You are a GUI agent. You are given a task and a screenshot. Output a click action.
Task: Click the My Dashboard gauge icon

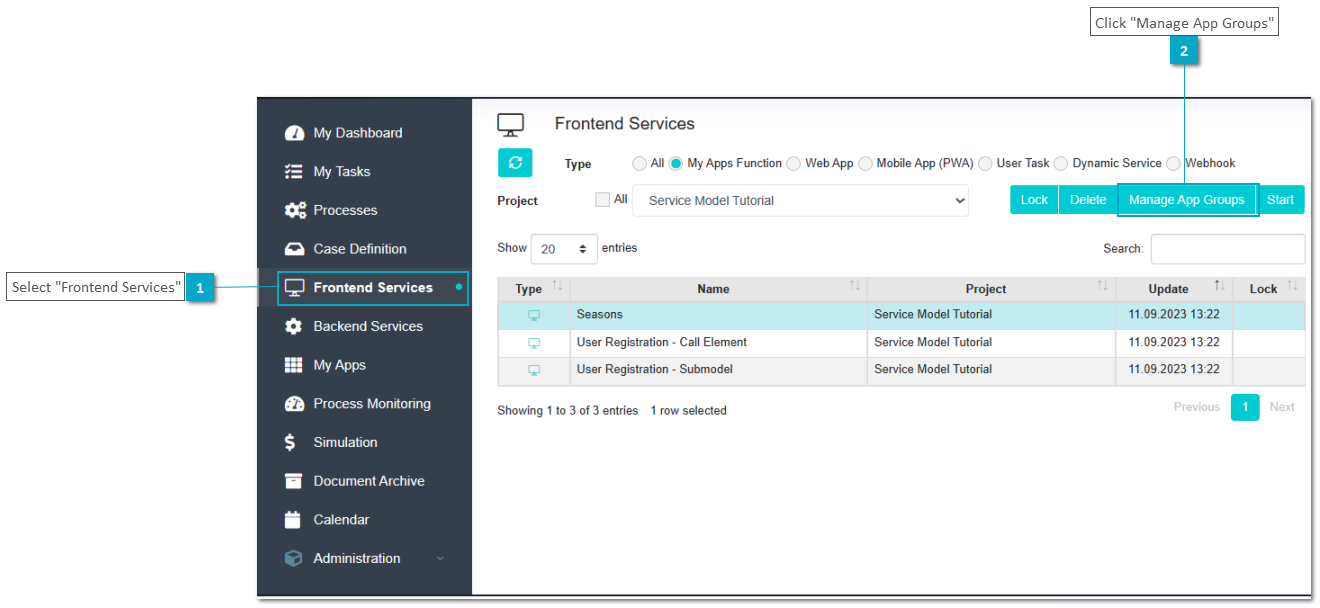(x=294, y=133)
